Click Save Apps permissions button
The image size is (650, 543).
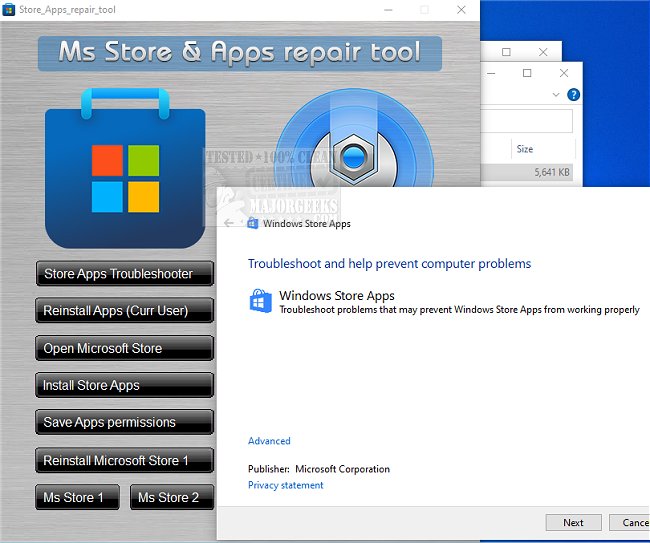tap(124, 422)
